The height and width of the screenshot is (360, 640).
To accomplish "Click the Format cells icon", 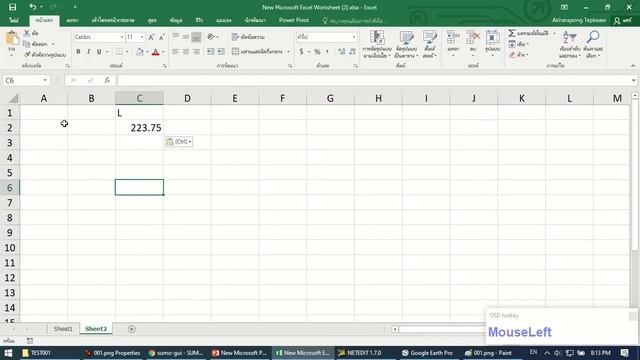I will point(493,38).
